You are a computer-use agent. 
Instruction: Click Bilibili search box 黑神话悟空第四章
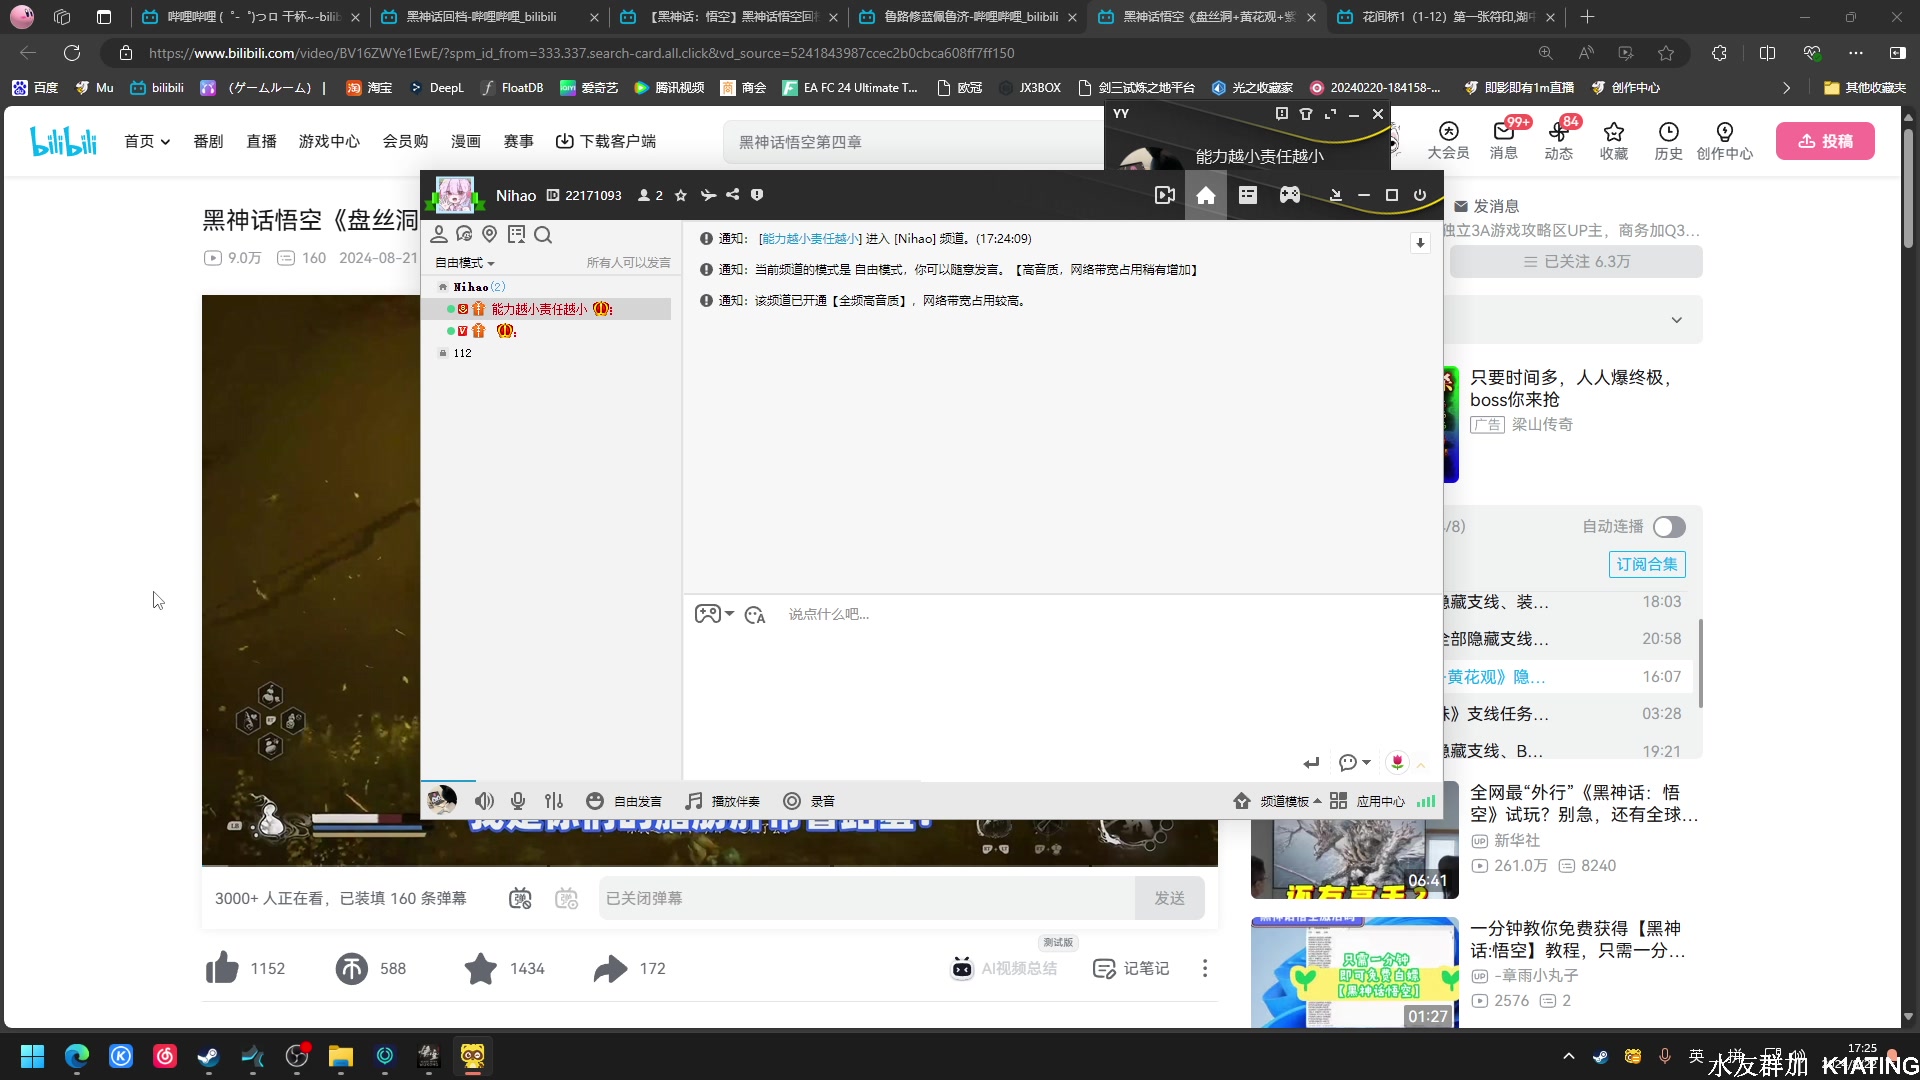point(915,142)
